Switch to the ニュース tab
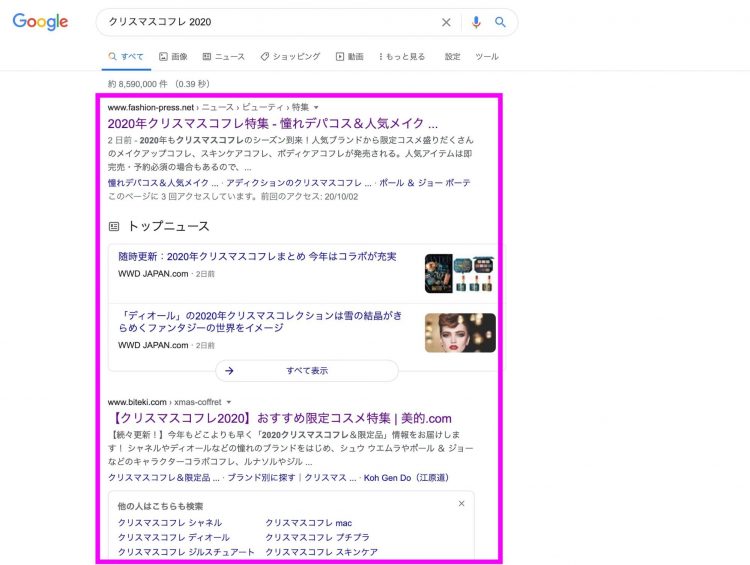This screenshot has width=750, height=565. [223, 56]
